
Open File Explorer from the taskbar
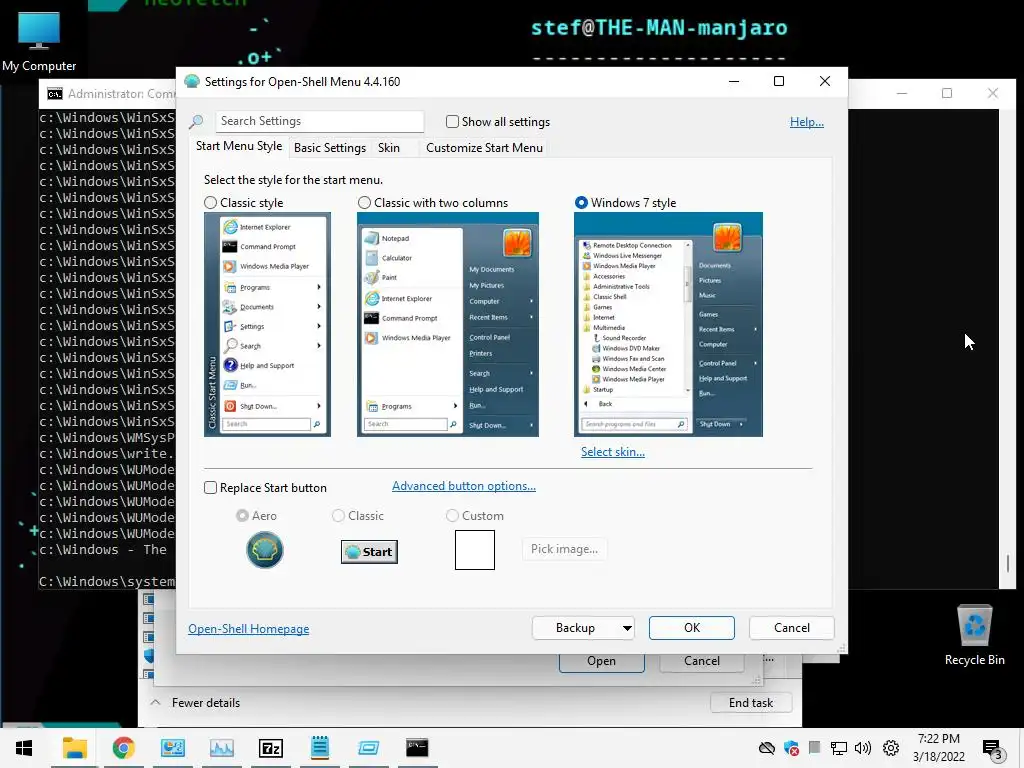tap(74, 748)
